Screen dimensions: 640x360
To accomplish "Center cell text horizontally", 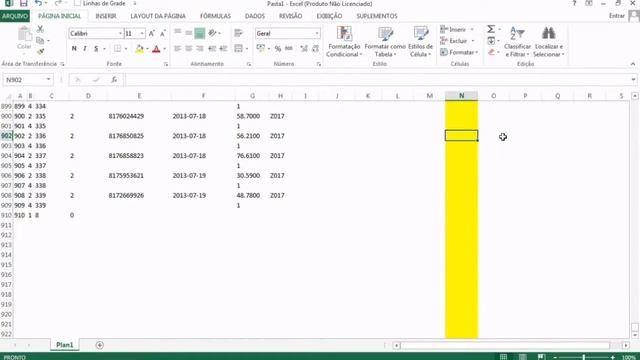I will click(x=189, y=49).
